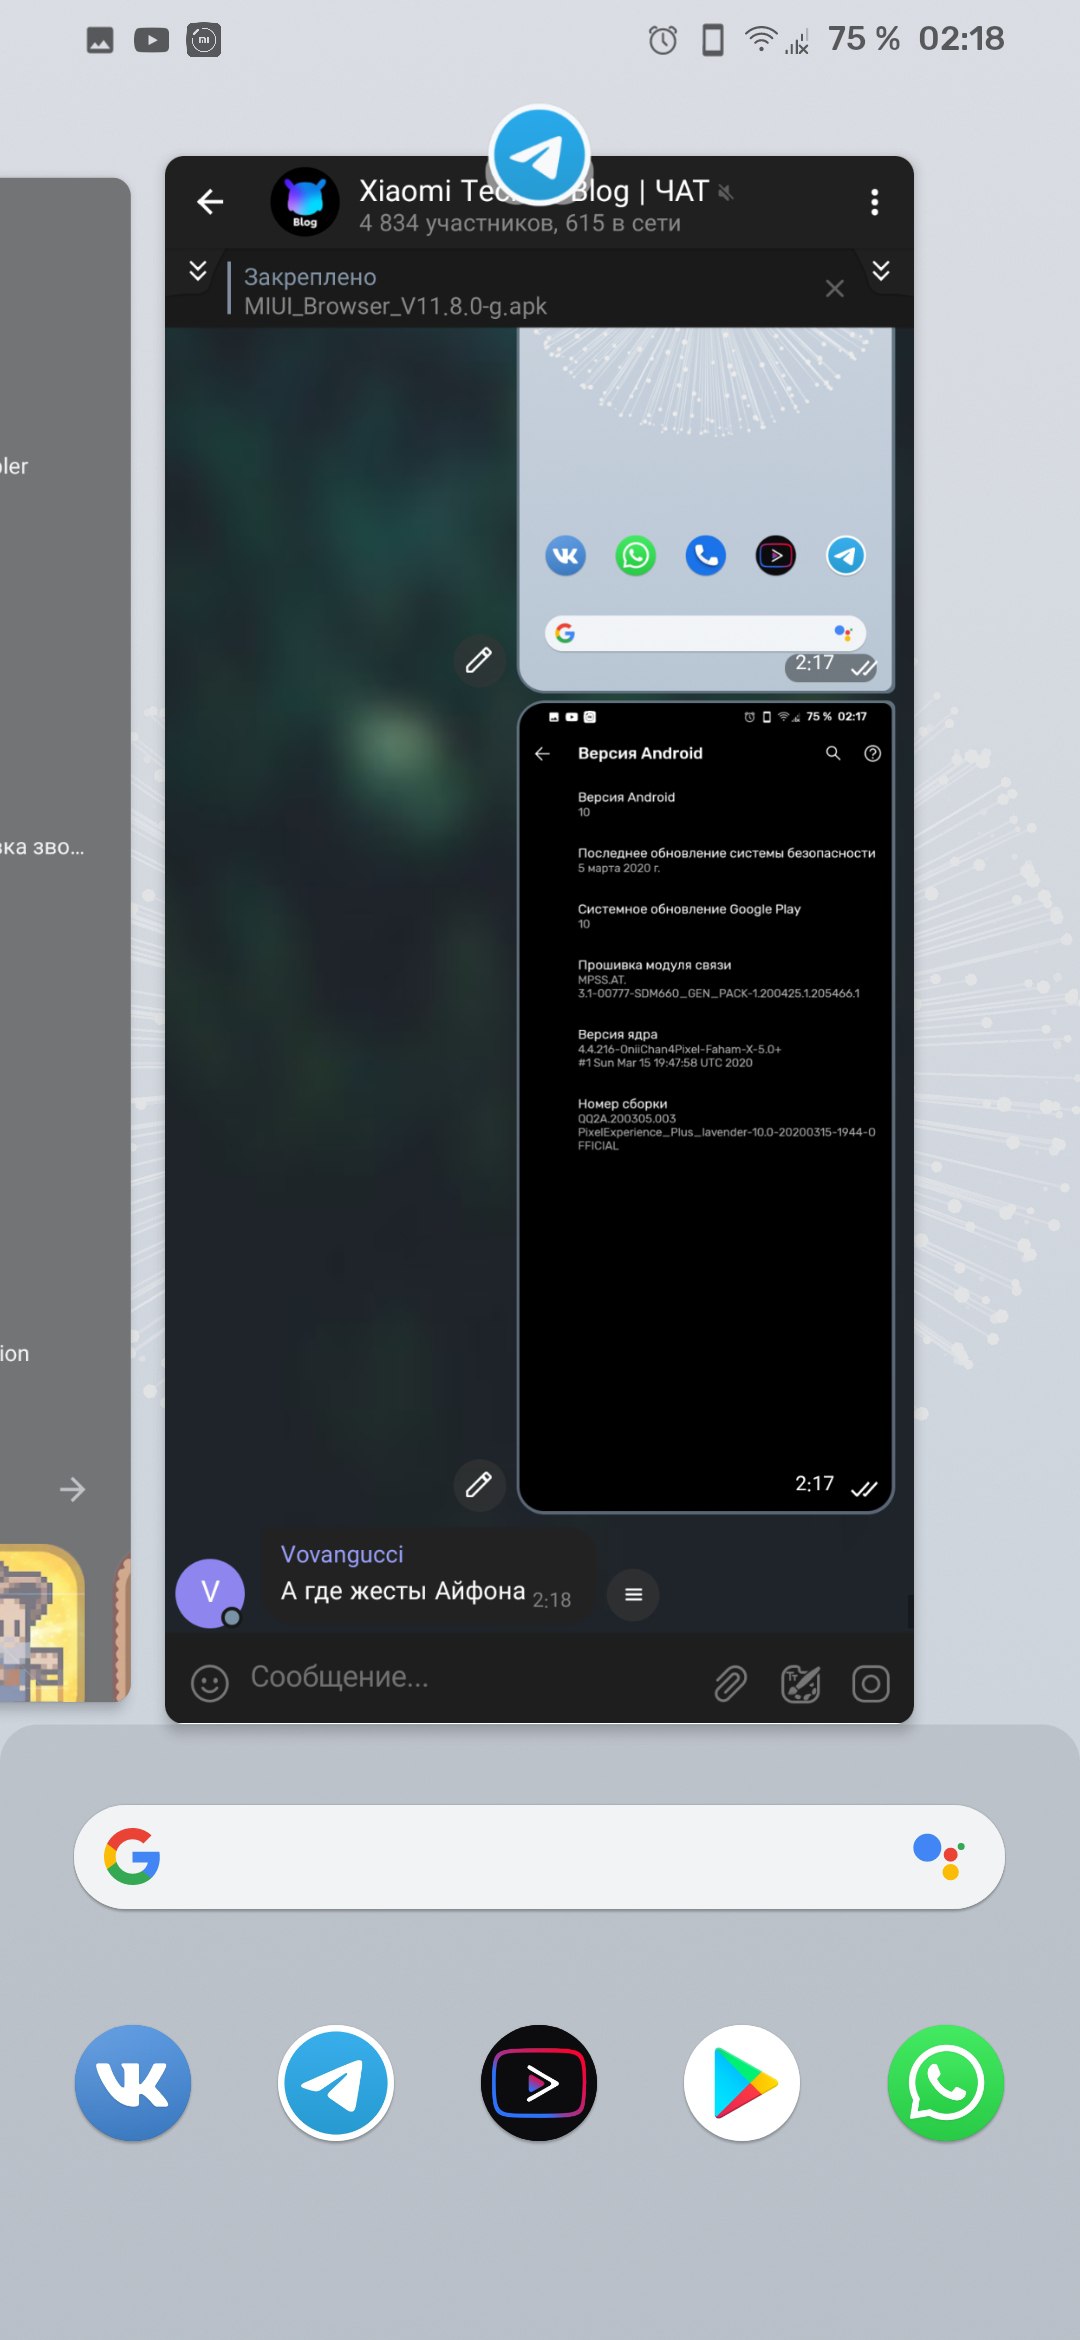
Task: Tap the draw-on-media icon in the message bar
Action: pos(801,1683)
